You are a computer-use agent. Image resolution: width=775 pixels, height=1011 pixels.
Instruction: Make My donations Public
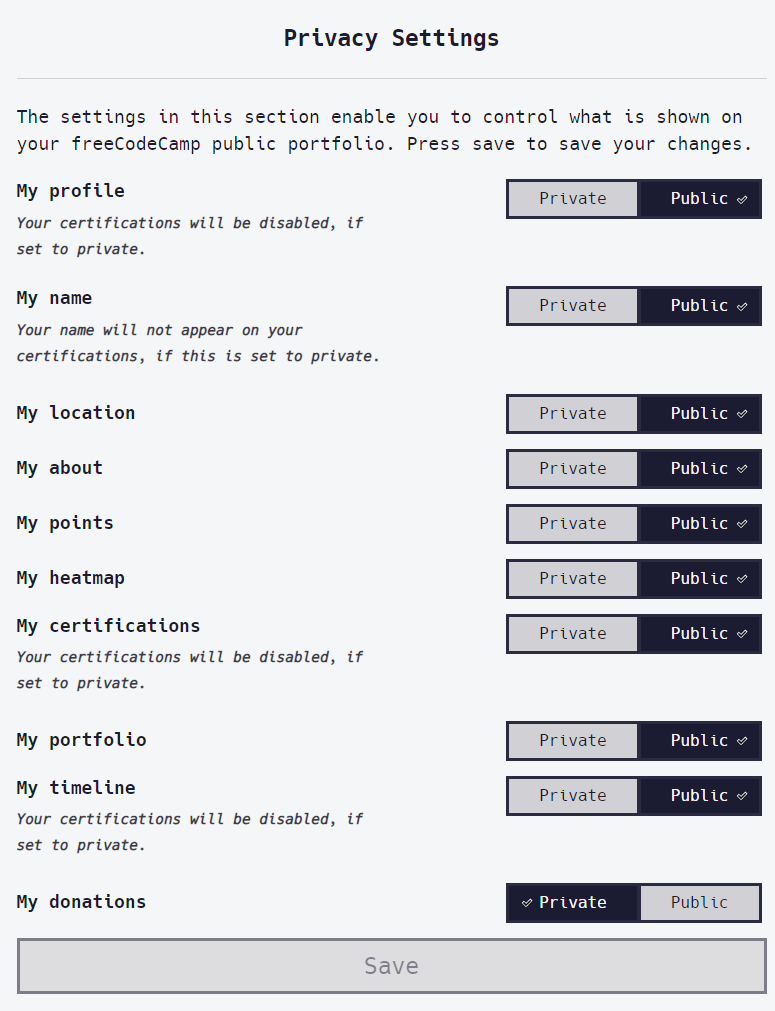(700, 902)
